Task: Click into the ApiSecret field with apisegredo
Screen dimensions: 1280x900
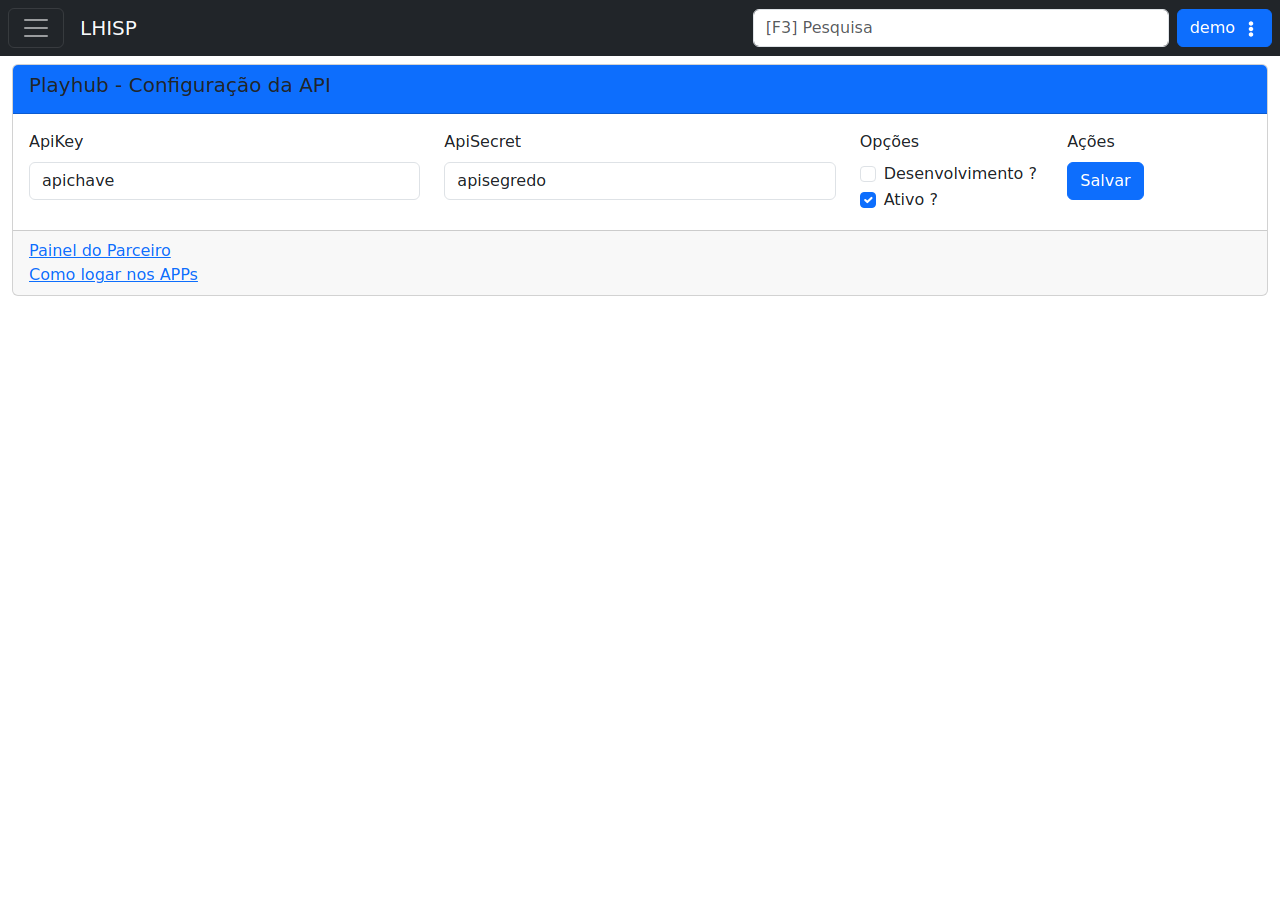Action: (x=640, y=181)
